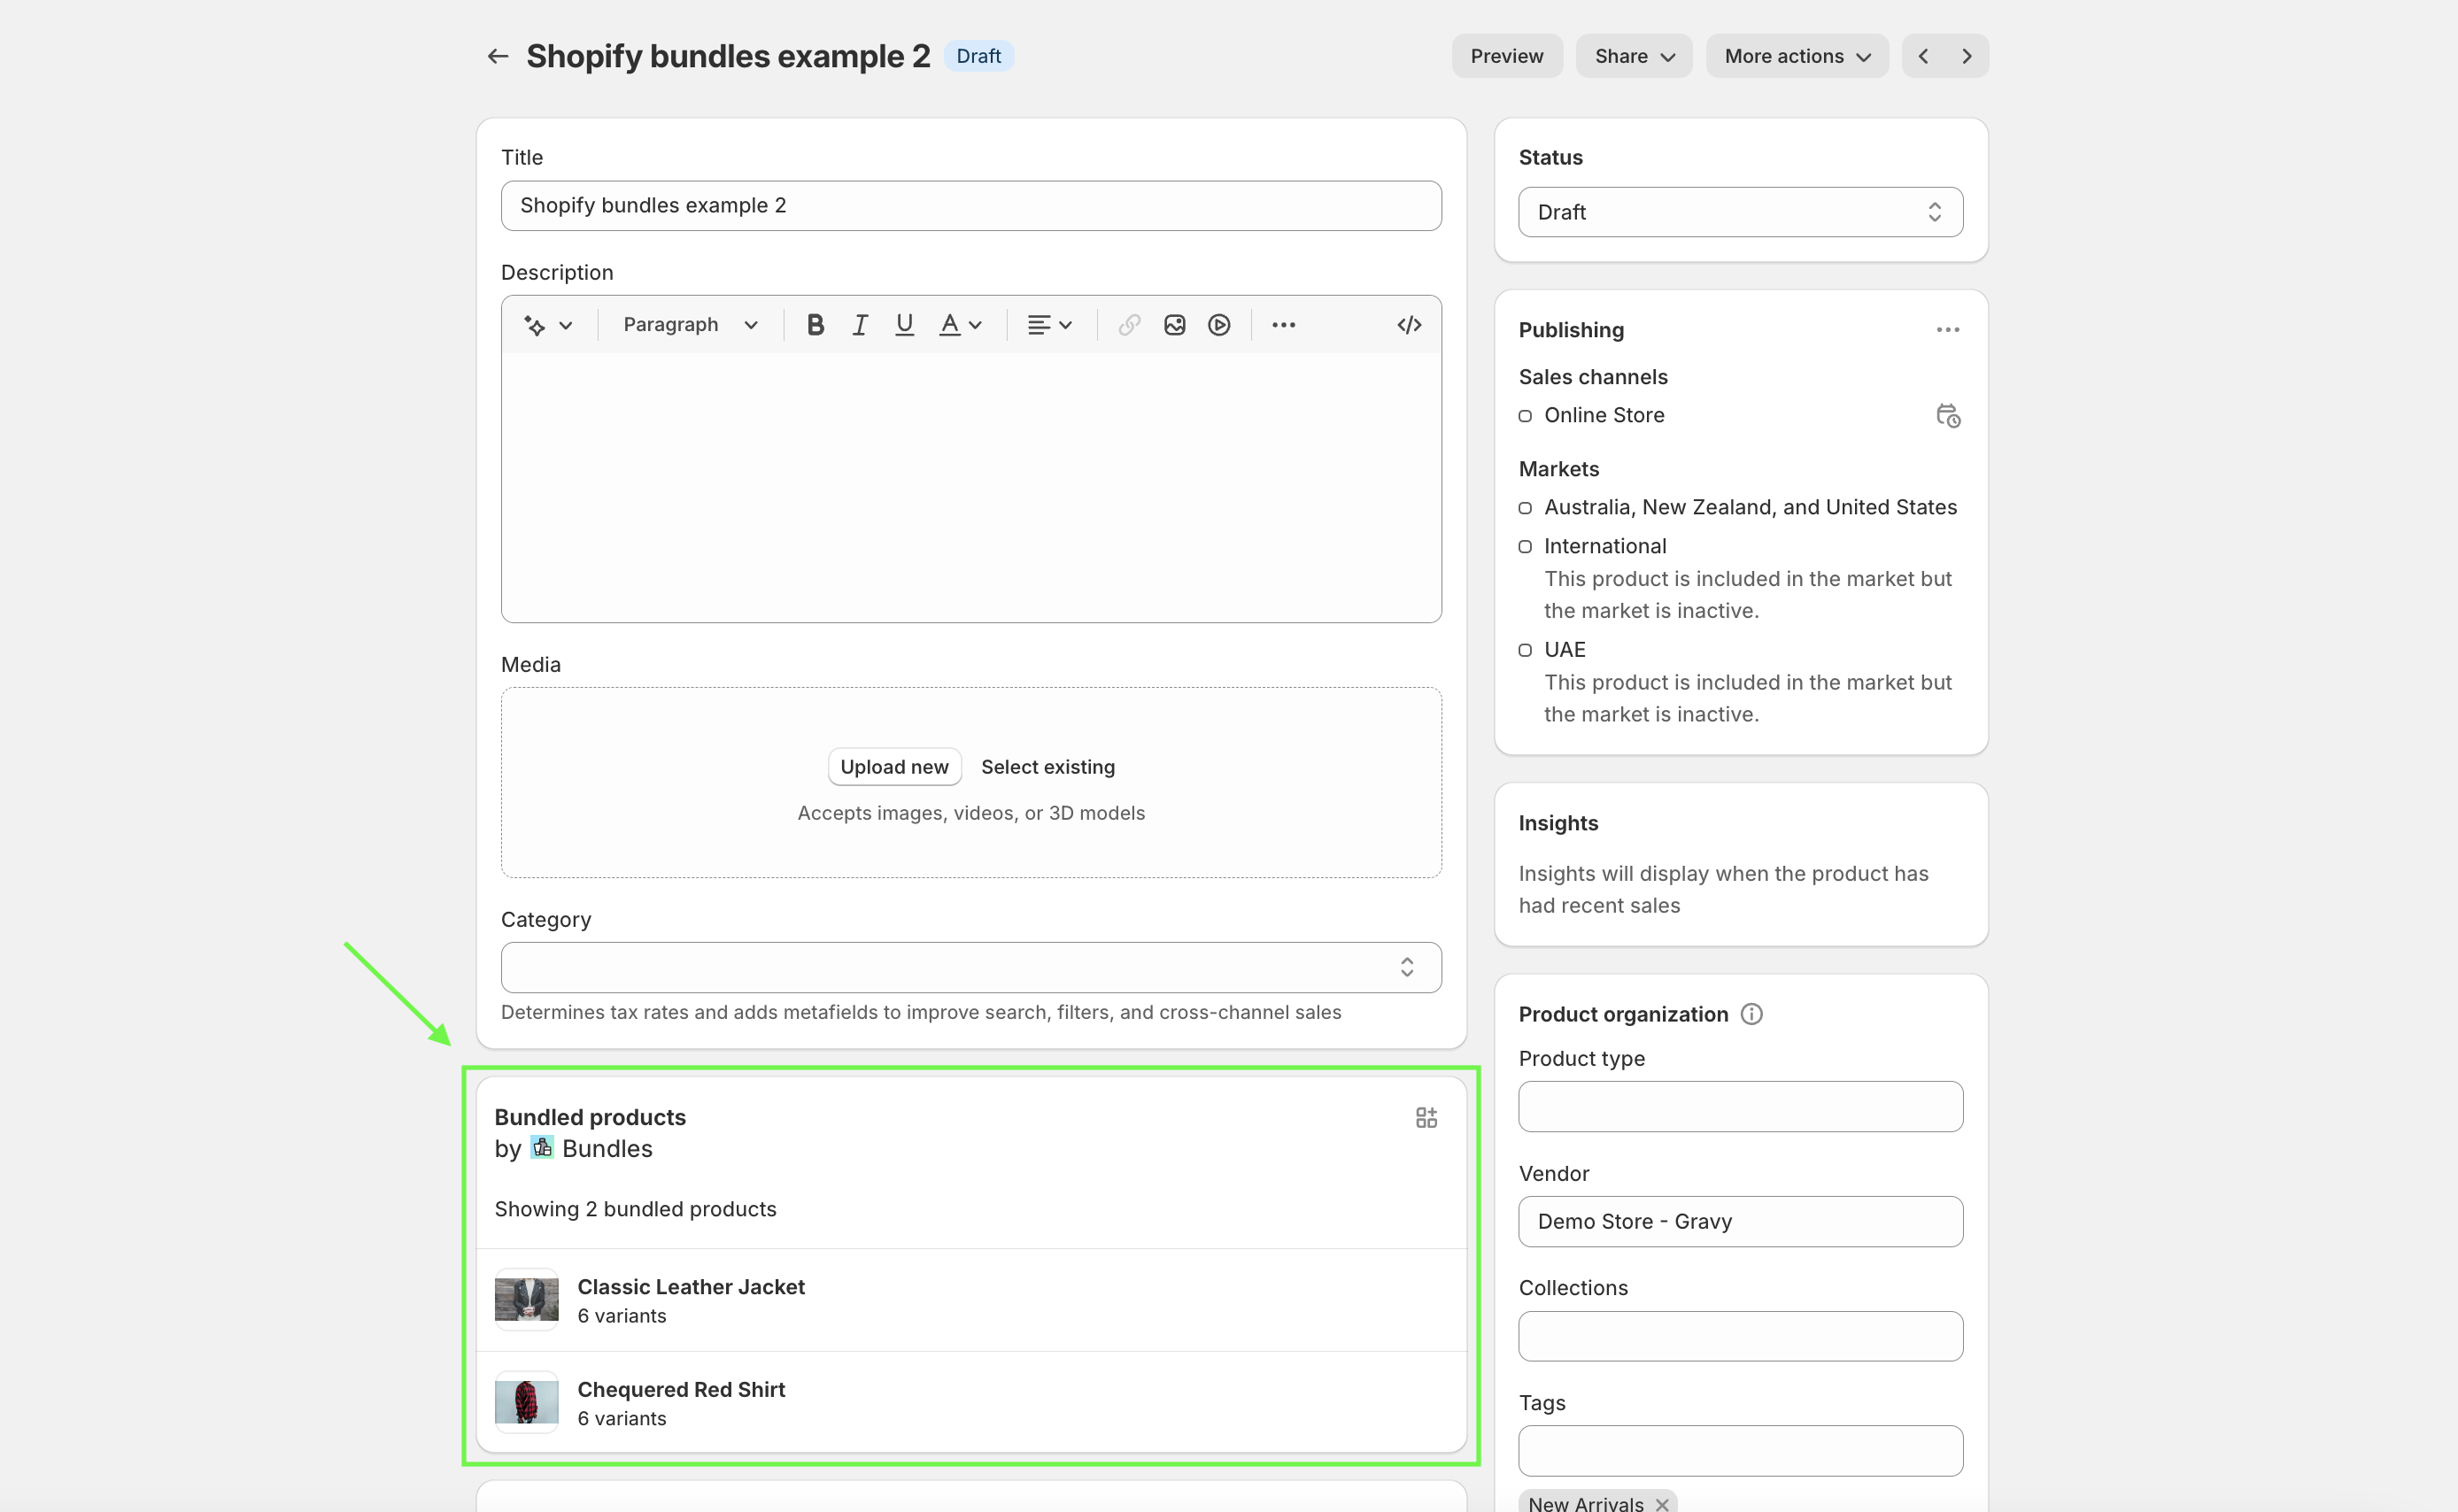The width and height of the screenshot is (2458, 1512).
Task: Click the International market entry
Action: click(x=1605, y=546)
